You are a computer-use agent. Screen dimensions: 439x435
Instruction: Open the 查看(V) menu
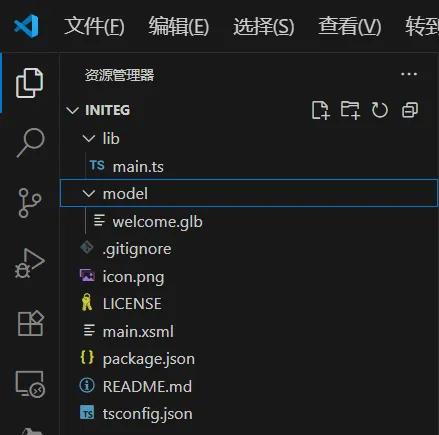coord(350,26)
